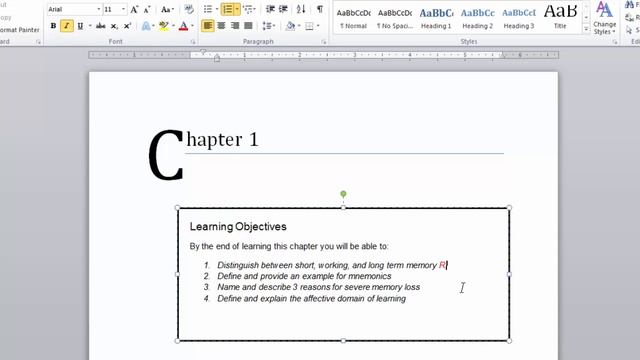Click in the Chapter 1 title
This screenshot has width=640, height=360.
(222, 140)
